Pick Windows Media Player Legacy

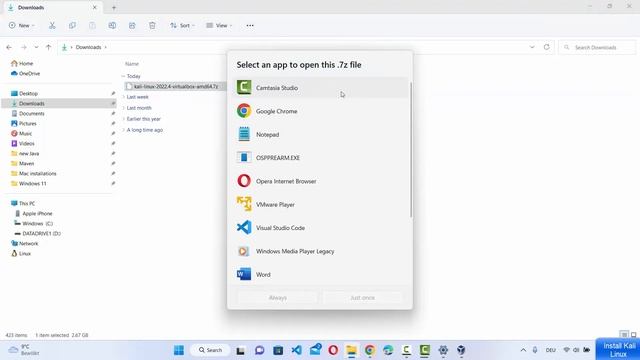pos(321,251)
